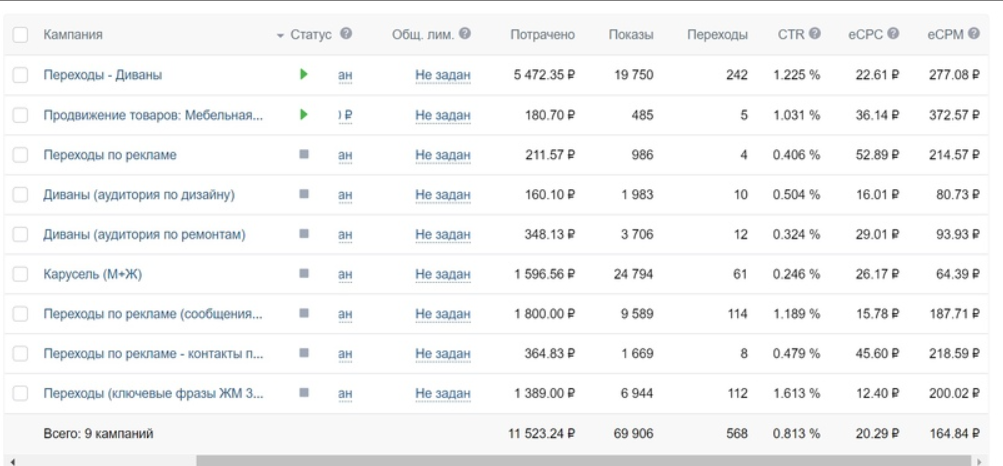Image resolution: width=1003 pixels, height=466 pixels.
Task: Click help icon next to Общ. лим. header
Action: click(x=465, y=34)
